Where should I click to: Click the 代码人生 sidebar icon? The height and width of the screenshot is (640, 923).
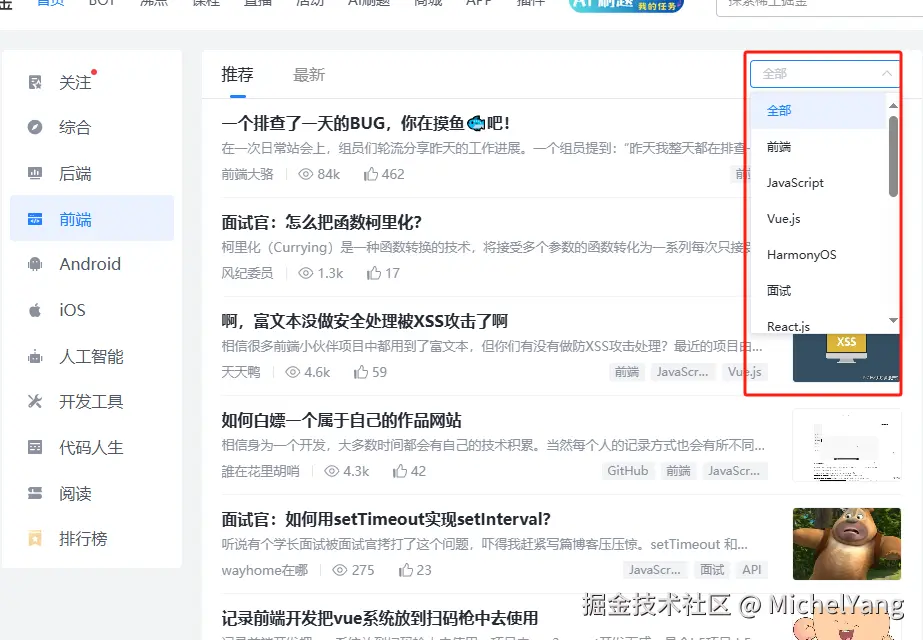(33, 447)
